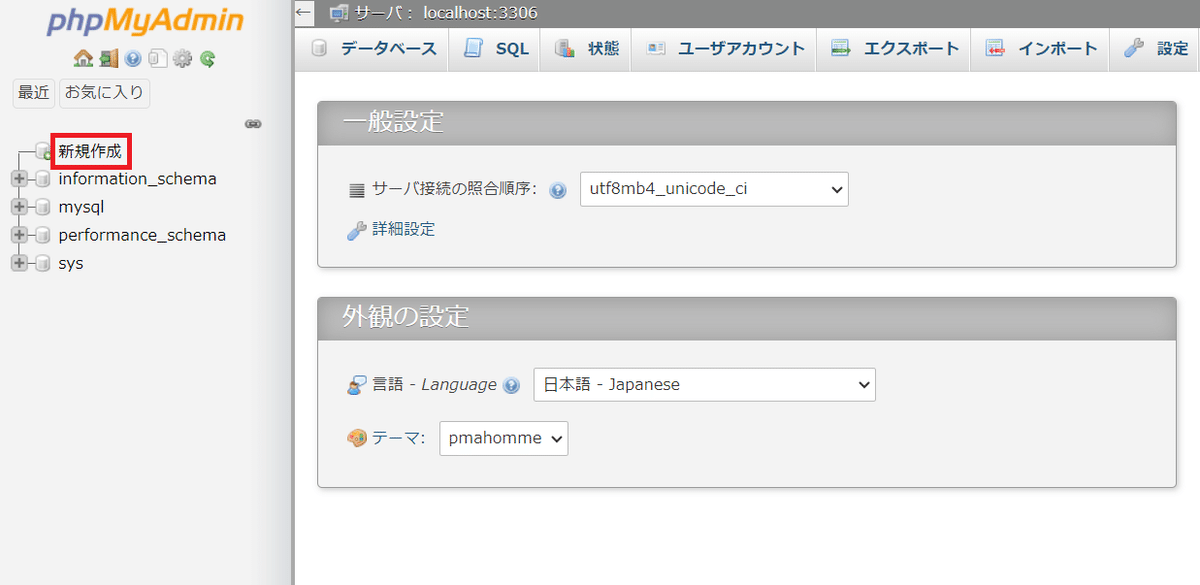
Task: Click the information_schema database icon
Action: [x=42, y=180]
